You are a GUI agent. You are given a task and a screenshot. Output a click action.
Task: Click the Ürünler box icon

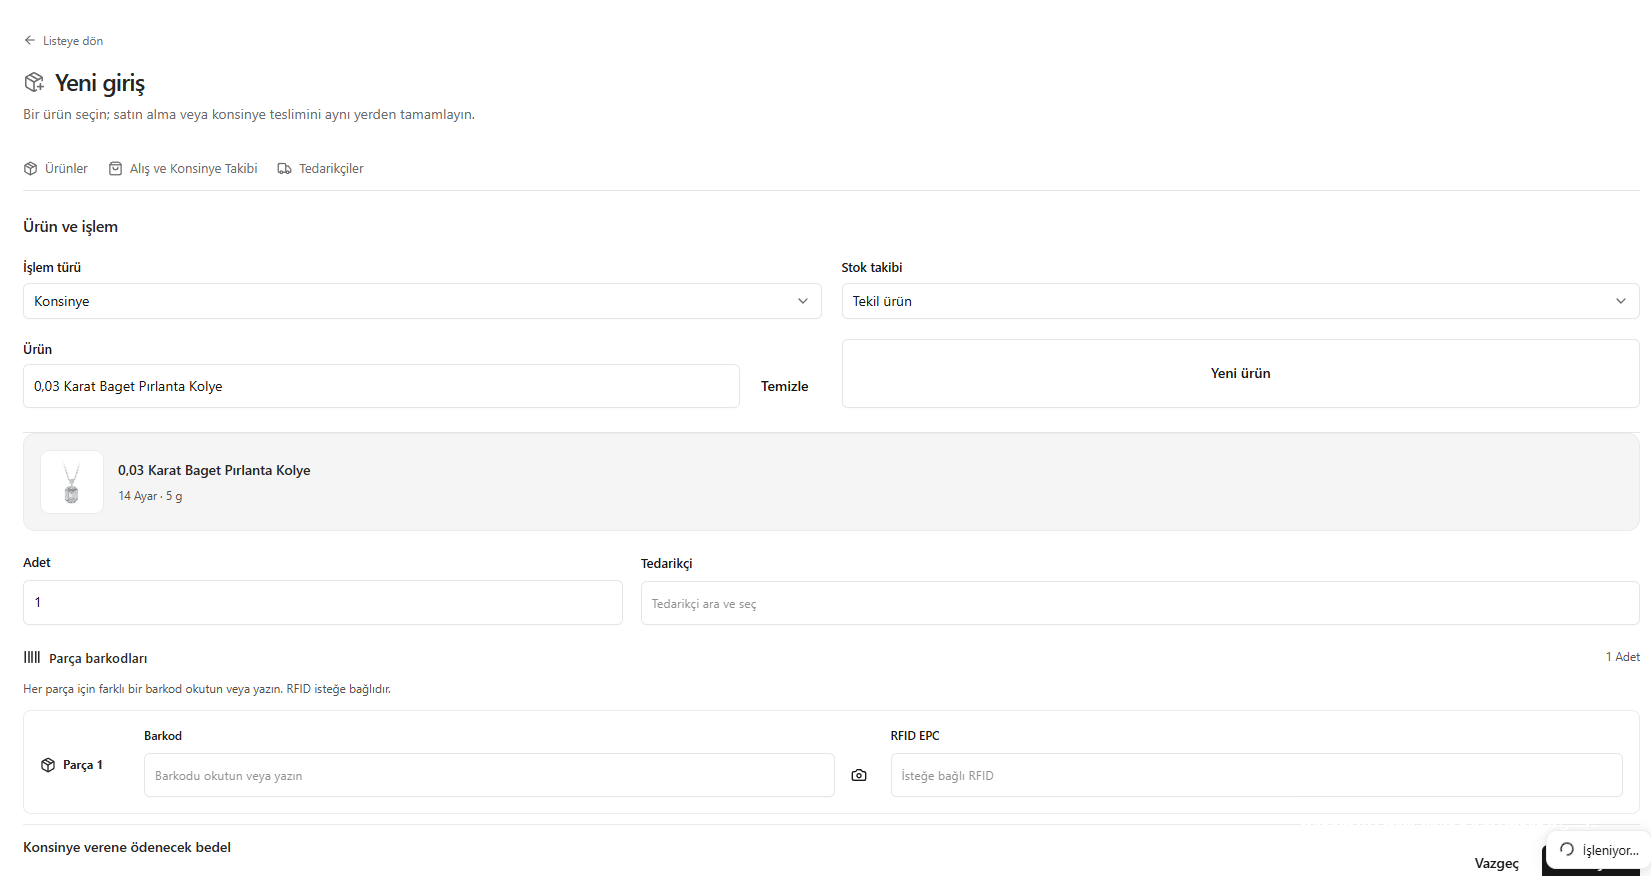(x=31, y=169)
